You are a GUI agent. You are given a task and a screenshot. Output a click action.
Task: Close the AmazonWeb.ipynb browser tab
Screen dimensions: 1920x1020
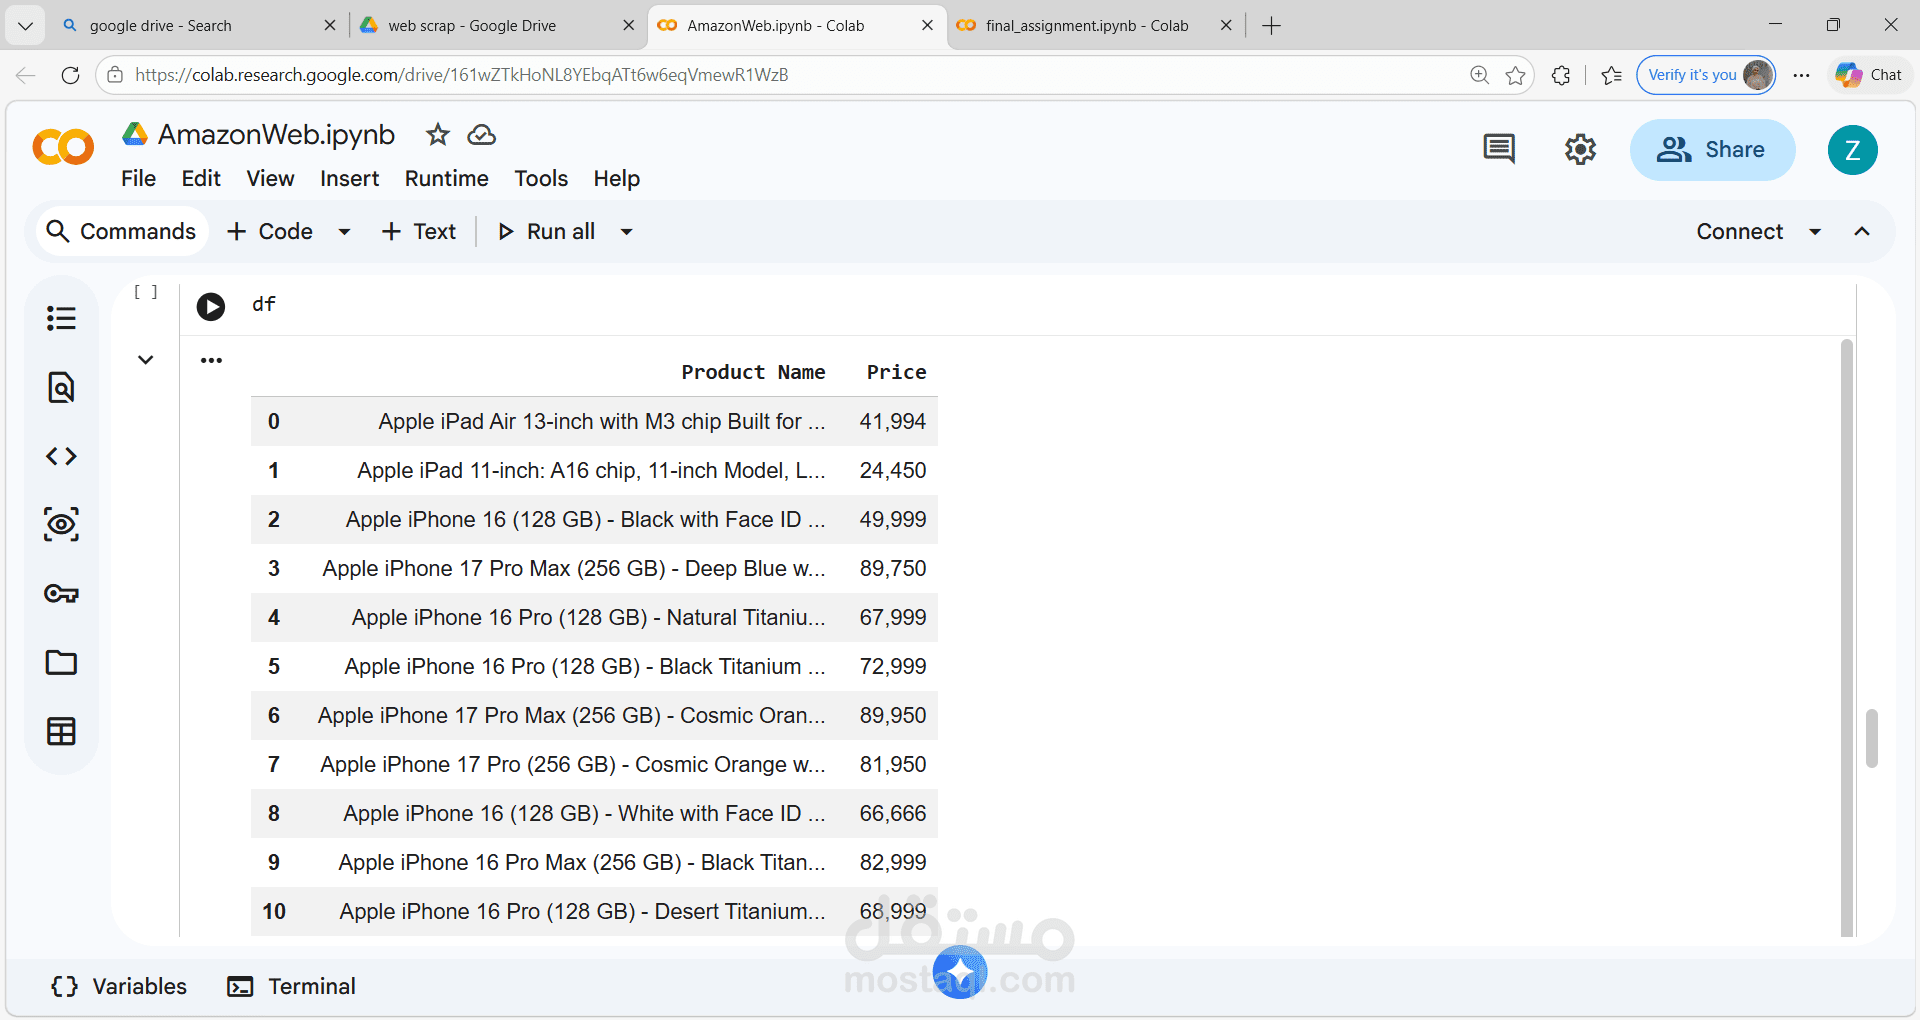(x=927, y=26)
